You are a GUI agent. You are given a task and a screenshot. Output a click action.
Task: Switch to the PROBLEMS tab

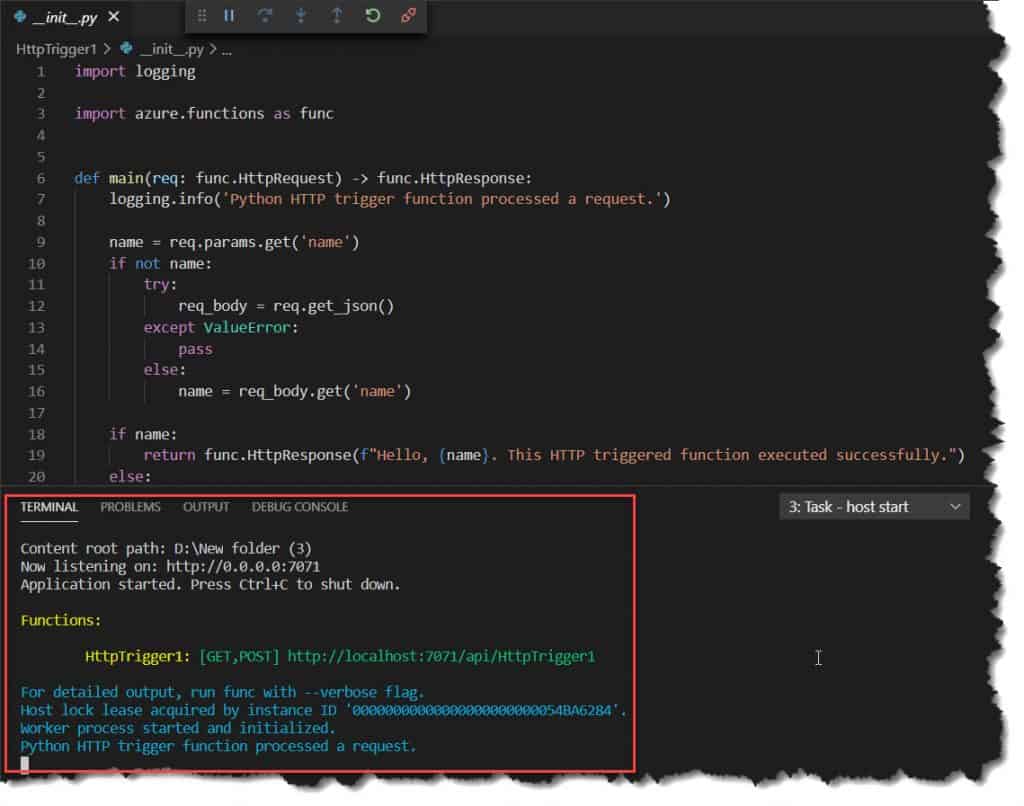[x=130, y=507]
